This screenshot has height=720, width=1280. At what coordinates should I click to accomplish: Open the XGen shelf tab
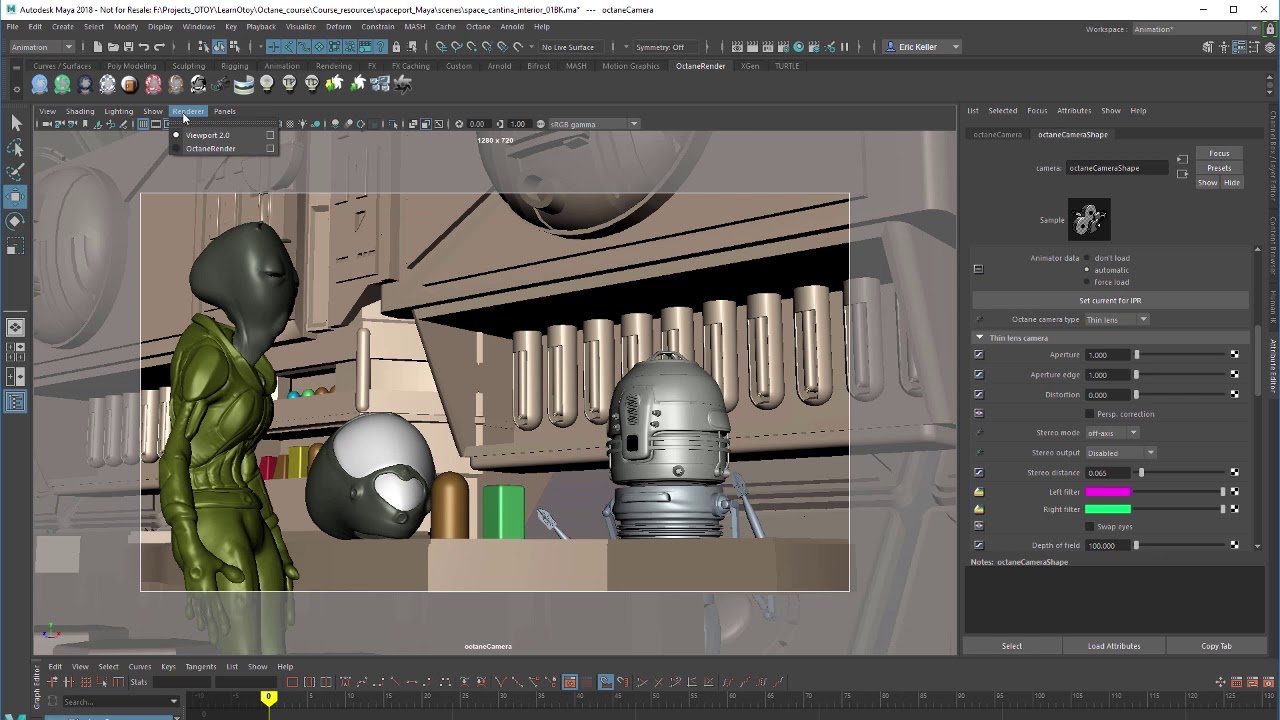coord(750,66)
